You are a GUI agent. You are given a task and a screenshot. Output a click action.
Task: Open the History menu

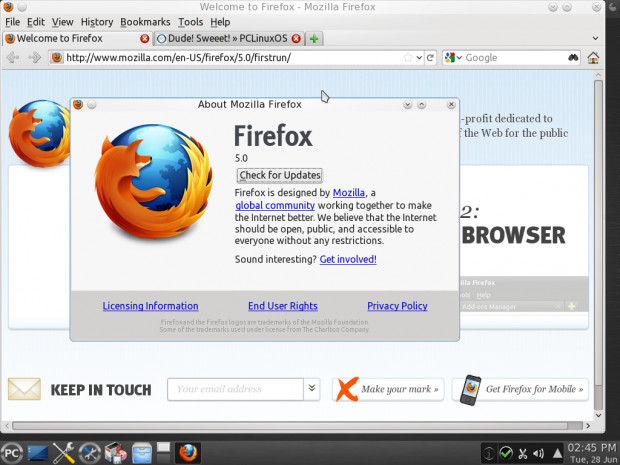(x=97, y=22)
